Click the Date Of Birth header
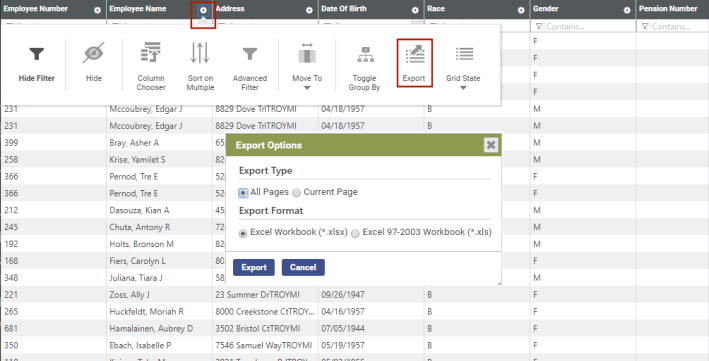 click(x=344, y=9)
